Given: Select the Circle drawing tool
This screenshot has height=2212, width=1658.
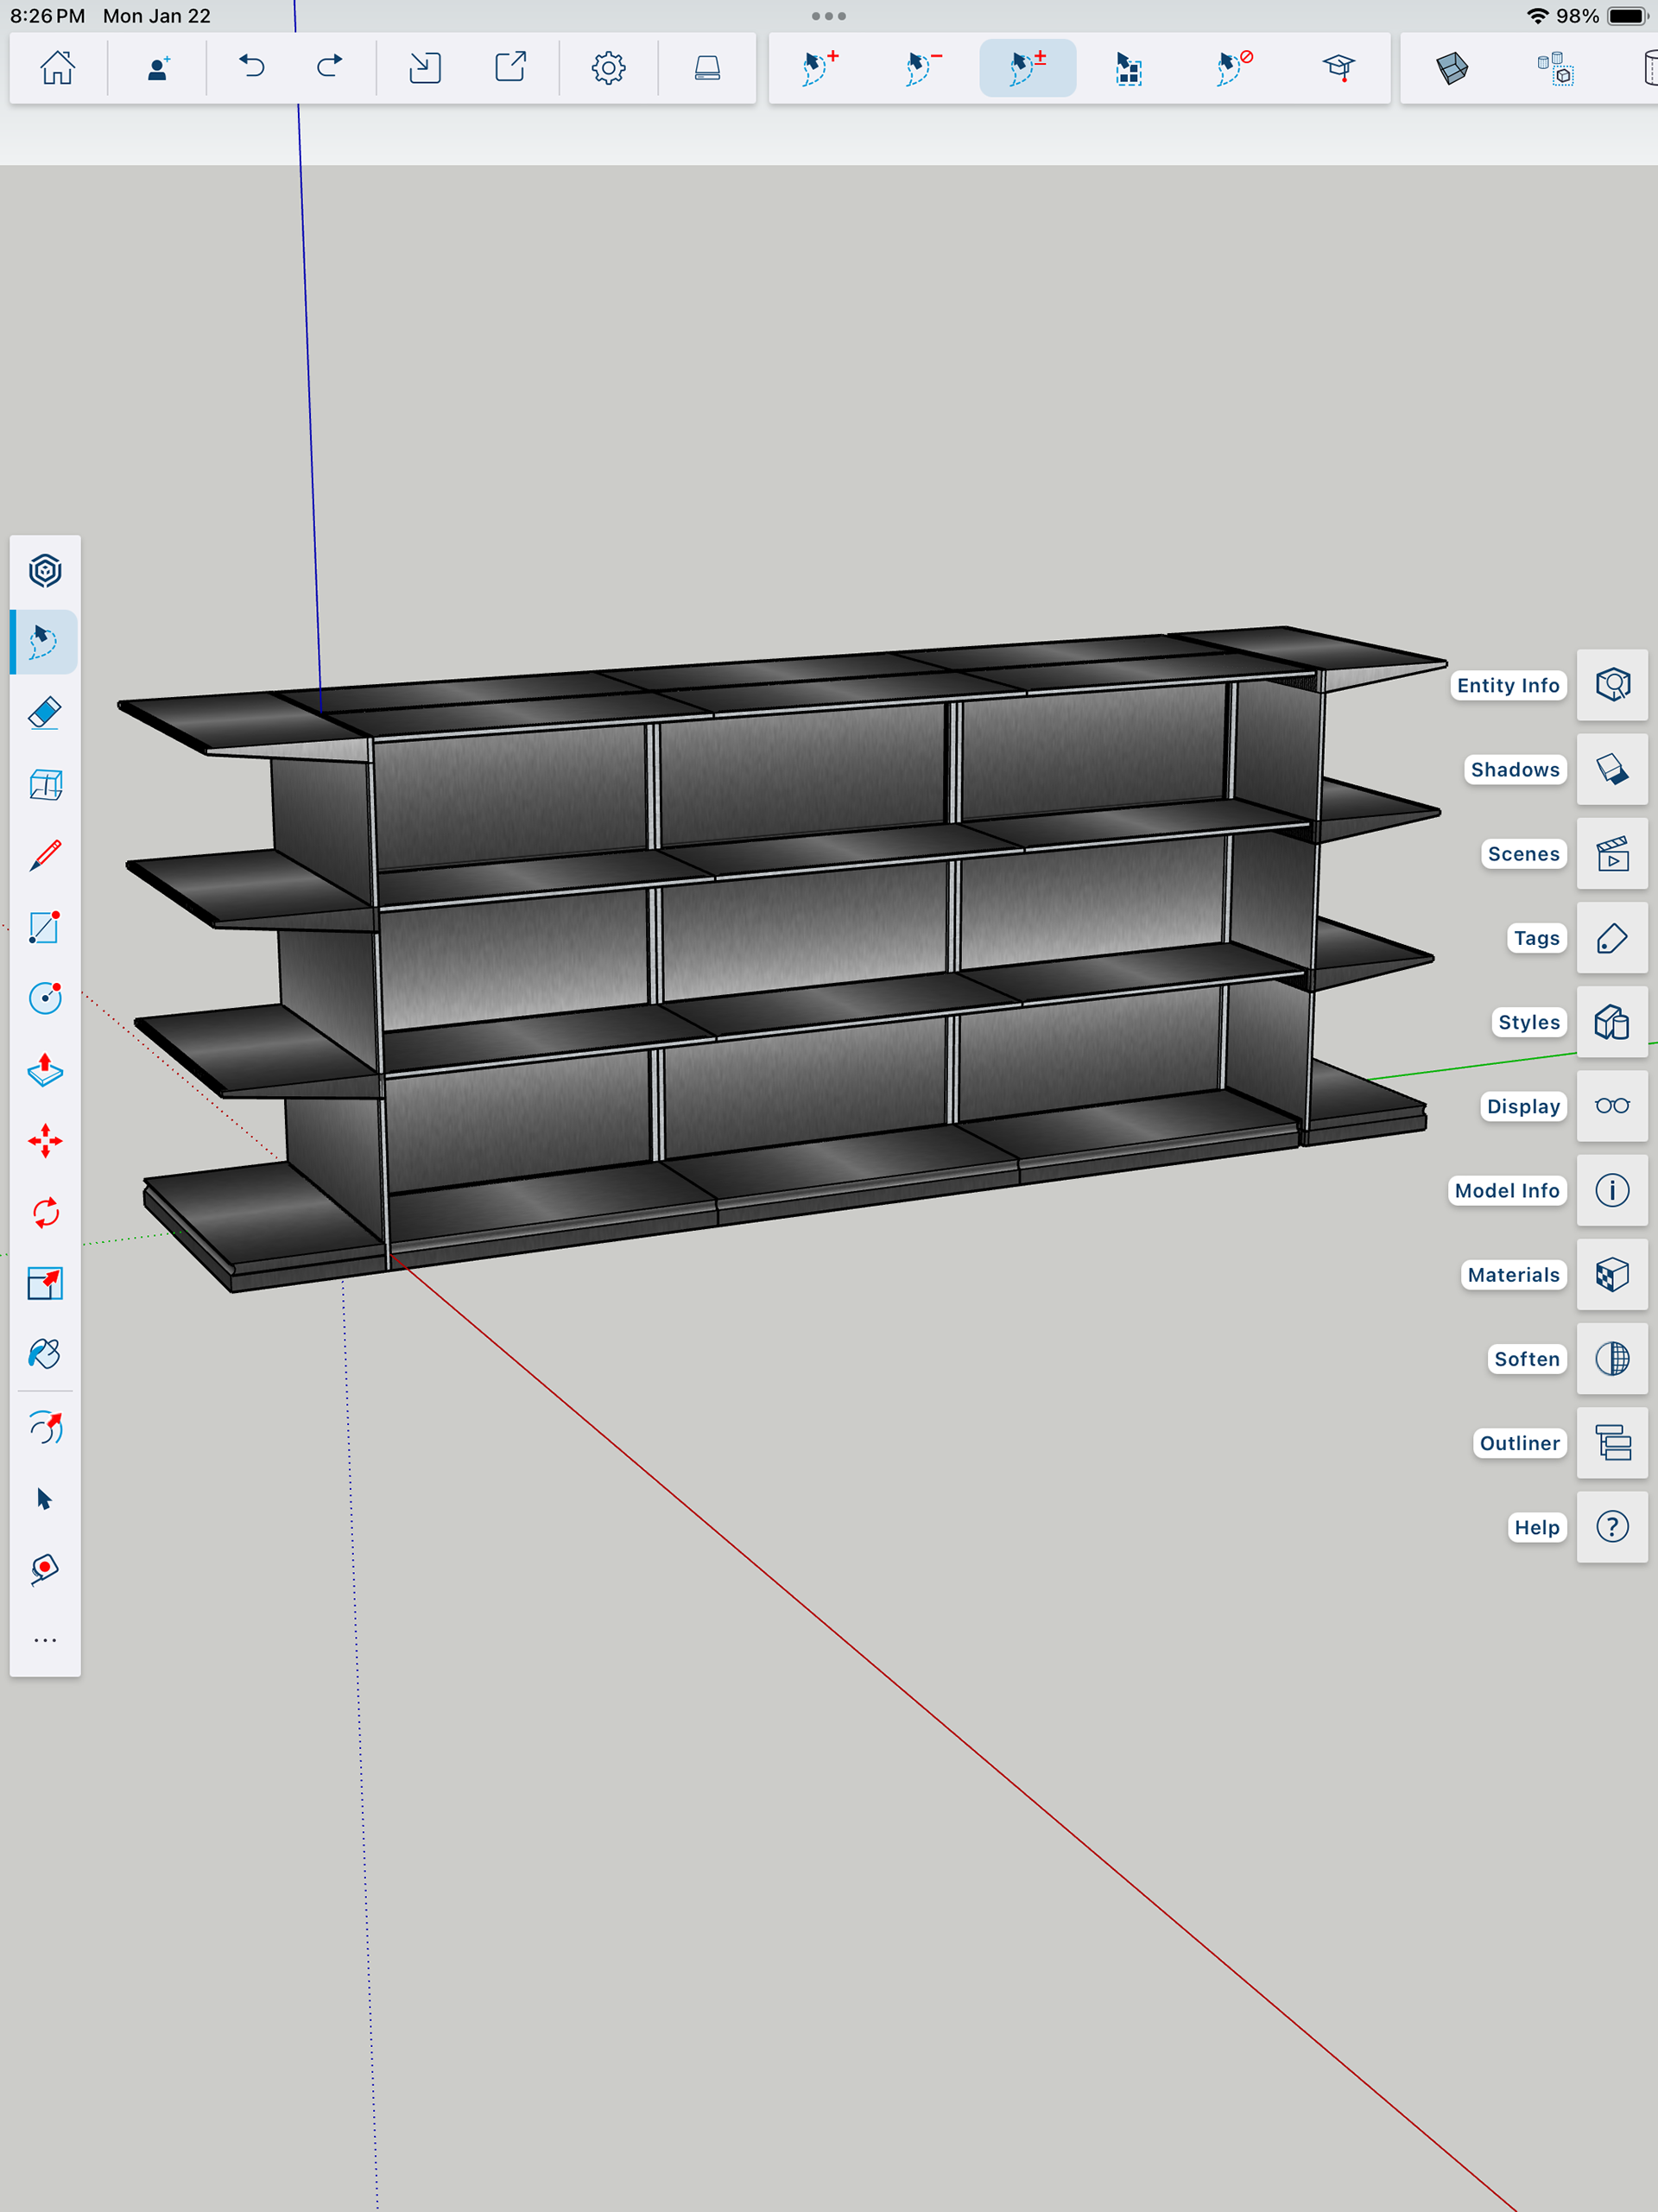Looking at the screenshot, I should point(45,998).
